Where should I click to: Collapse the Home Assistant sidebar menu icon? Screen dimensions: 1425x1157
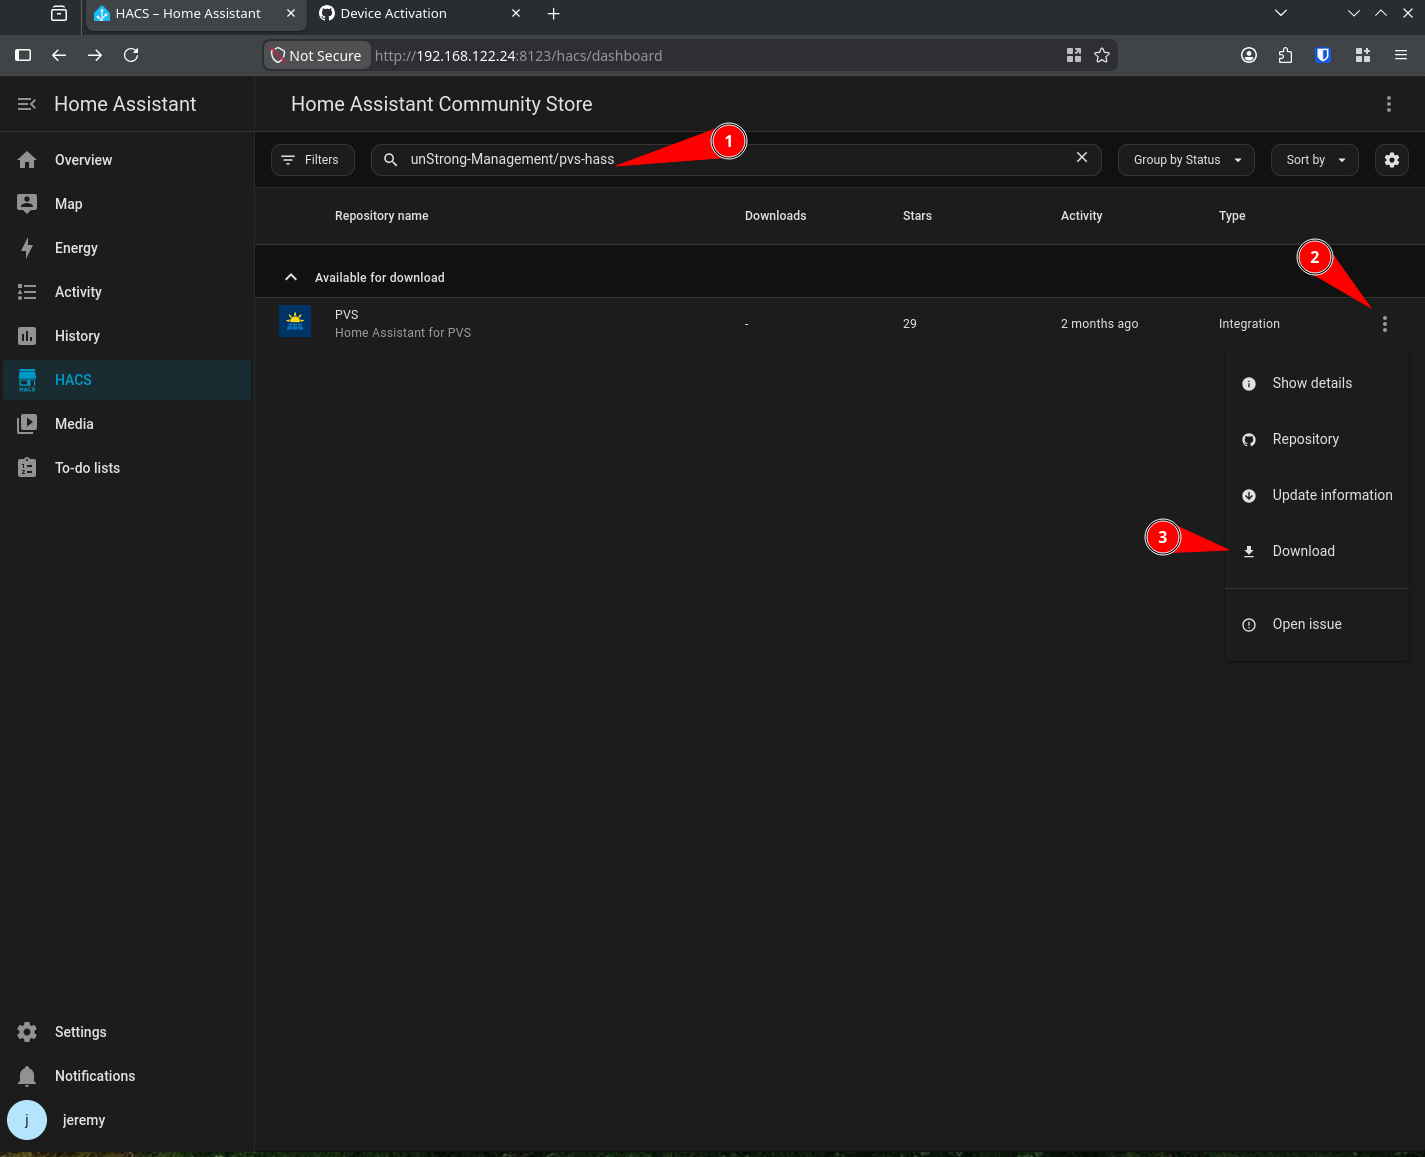[x=27, y=104]
